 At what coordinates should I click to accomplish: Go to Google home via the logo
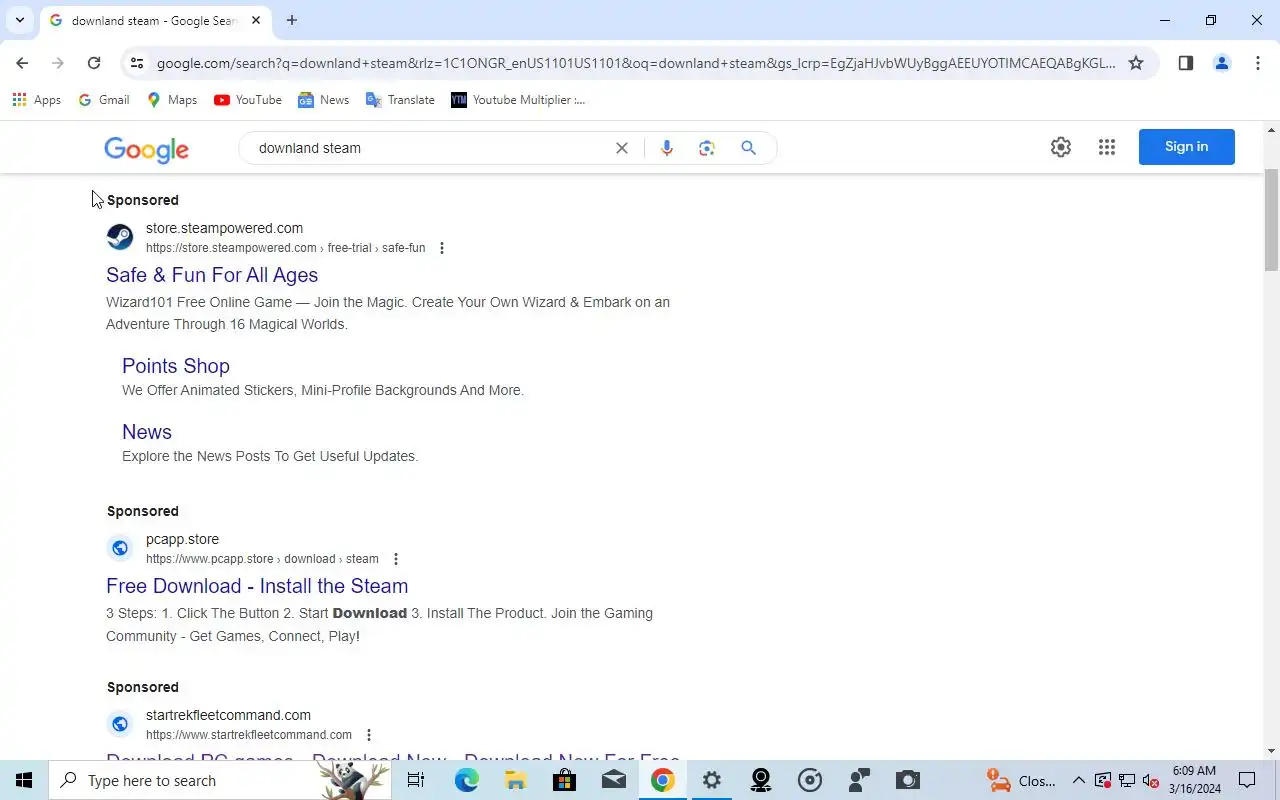click(x=146, y=149)
